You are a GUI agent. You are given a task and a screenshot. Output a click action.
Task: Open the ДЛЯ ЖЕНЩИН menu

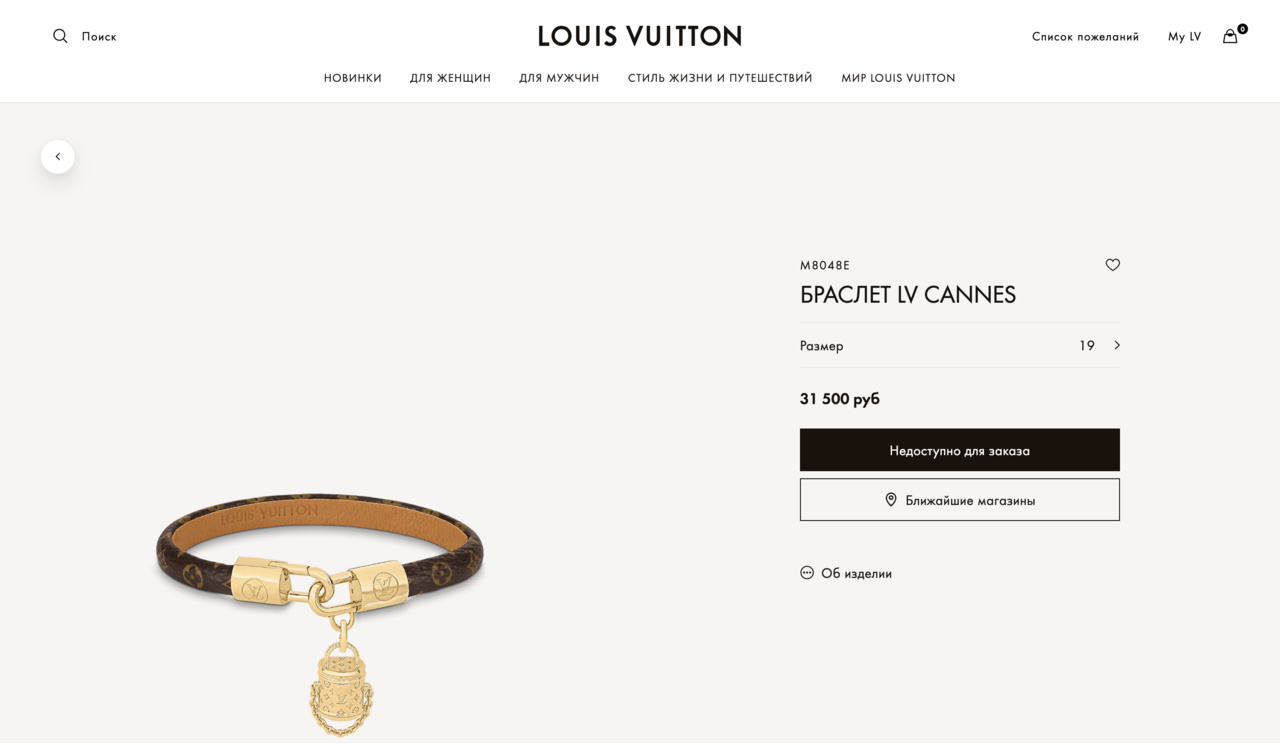click(450, 78)
